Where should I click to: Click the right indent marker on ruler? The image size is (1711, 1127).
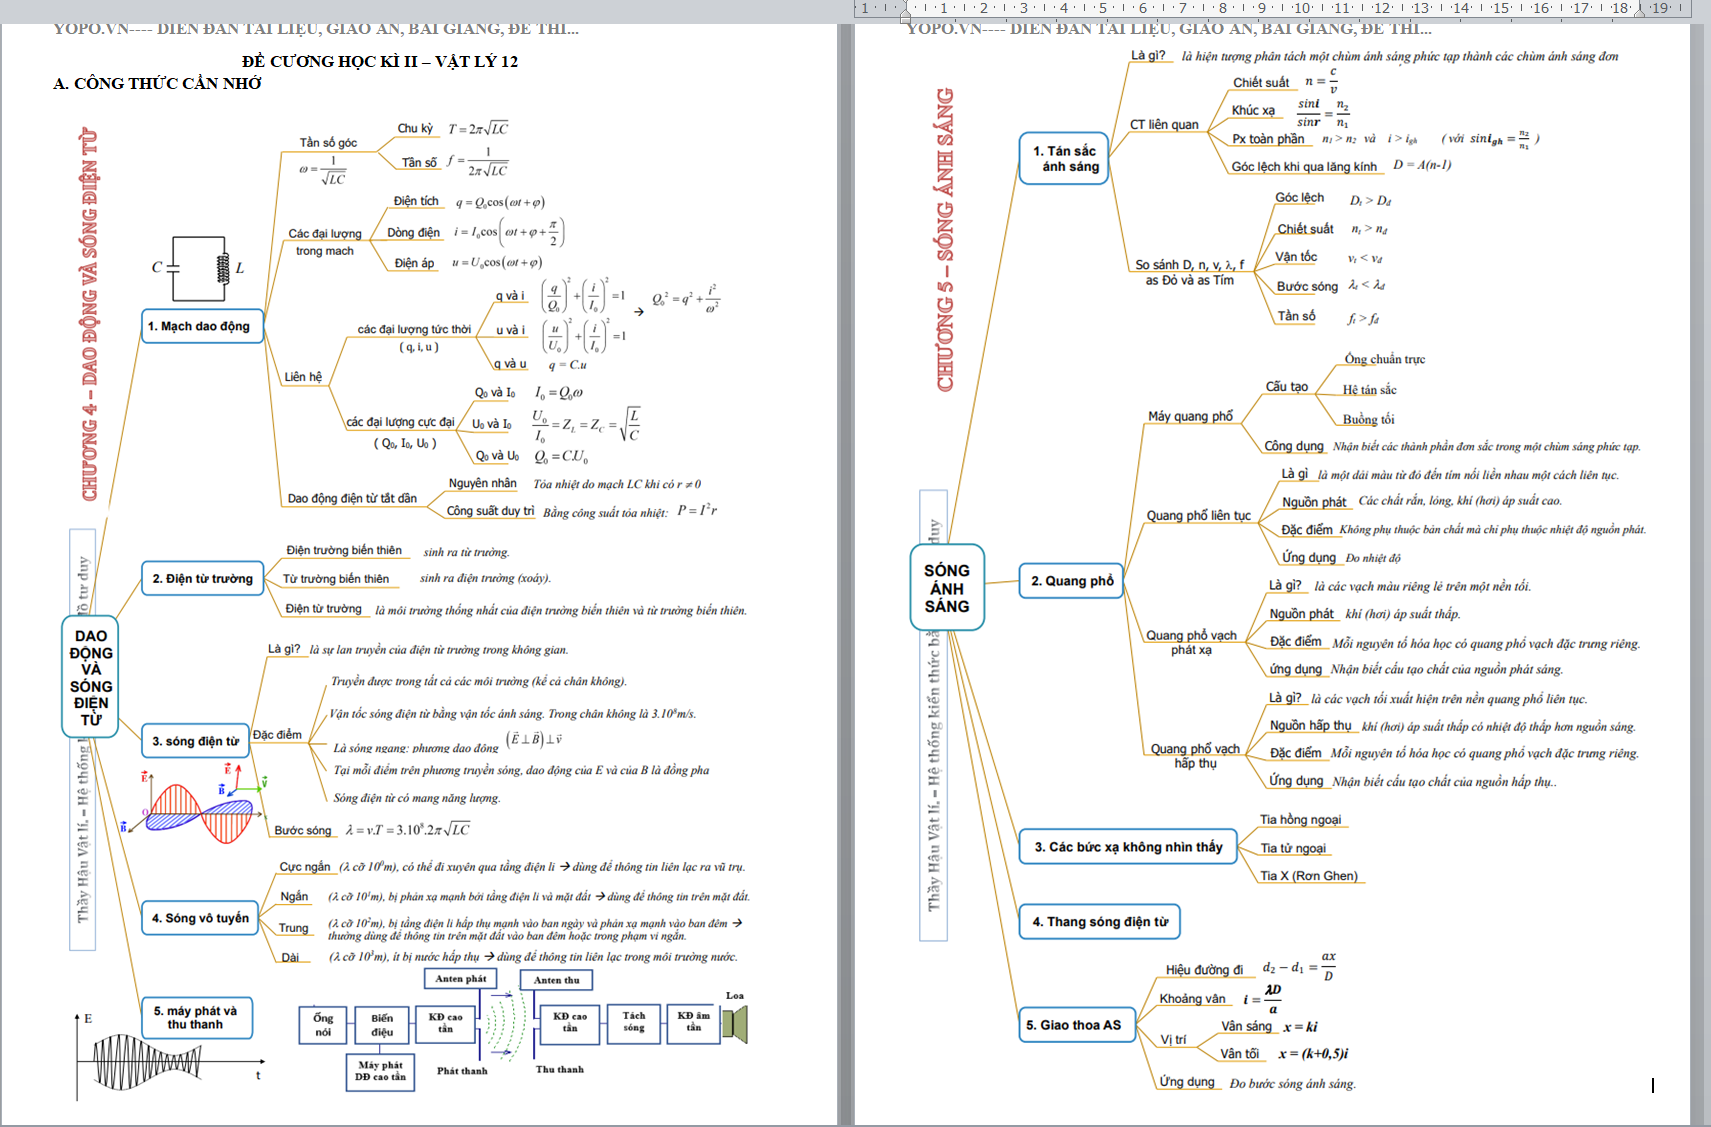coord(1640,9)
